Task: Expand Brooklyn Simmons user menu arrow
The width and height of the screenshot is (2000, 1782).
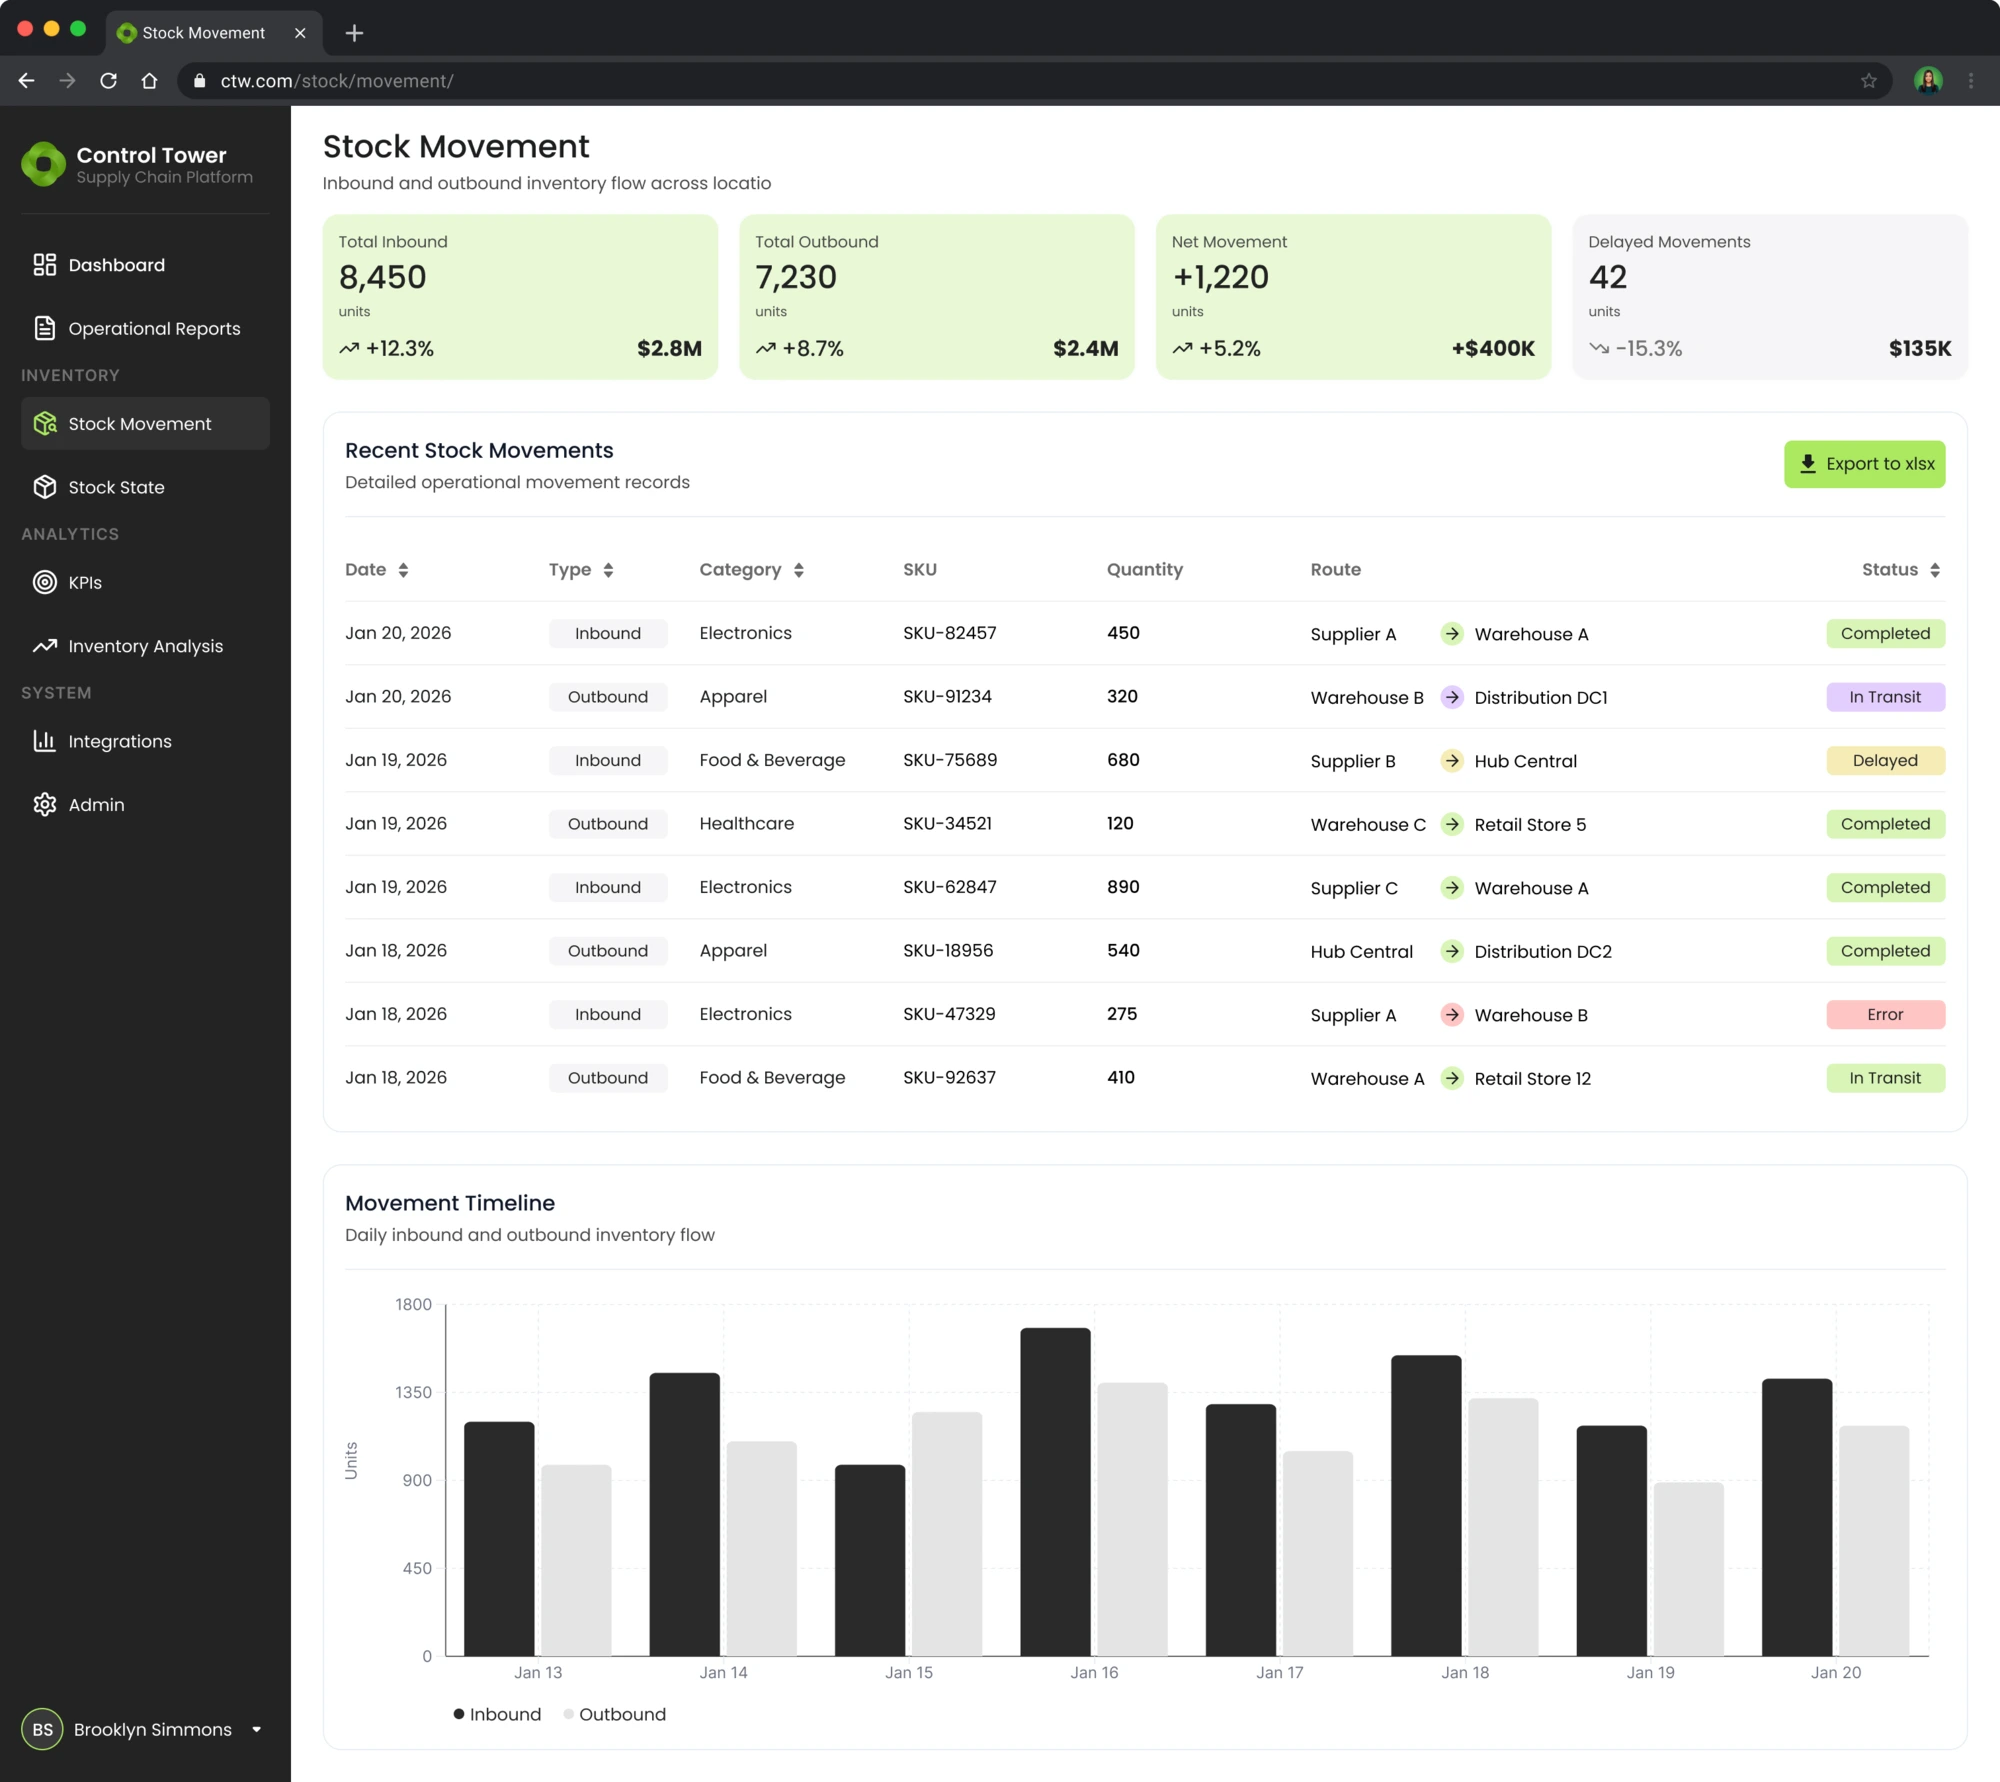Action: point(257,1729)
